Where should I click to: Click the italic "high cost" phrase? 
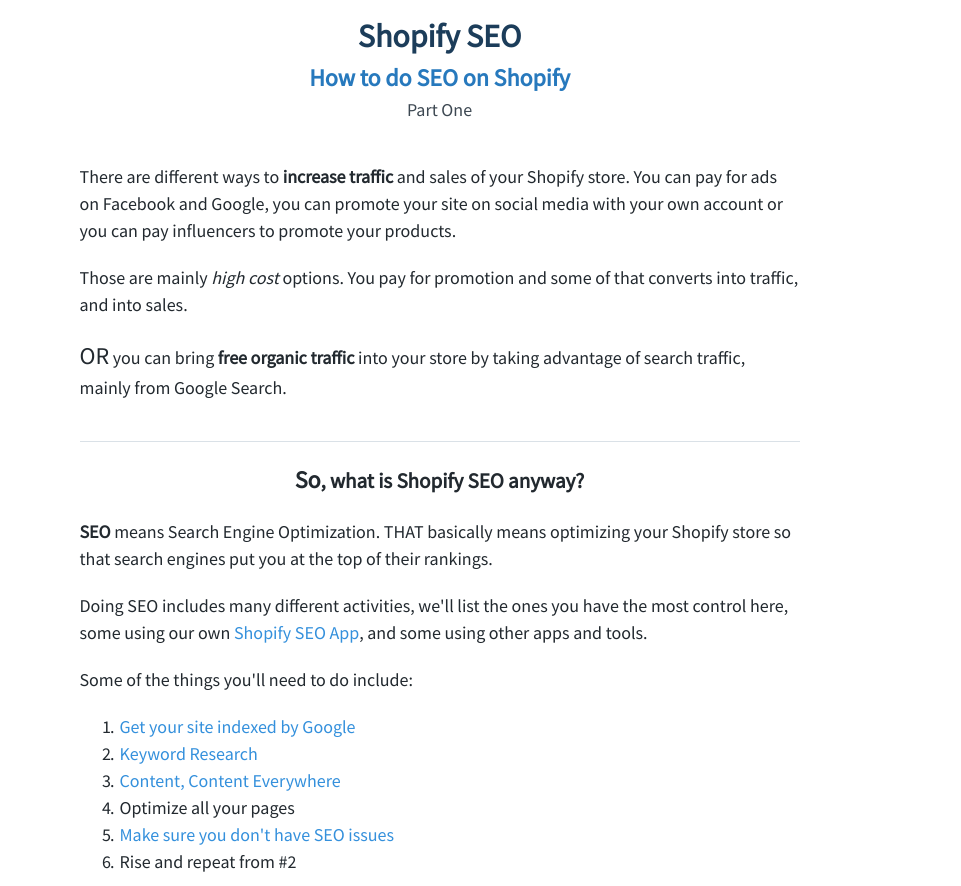245,278
